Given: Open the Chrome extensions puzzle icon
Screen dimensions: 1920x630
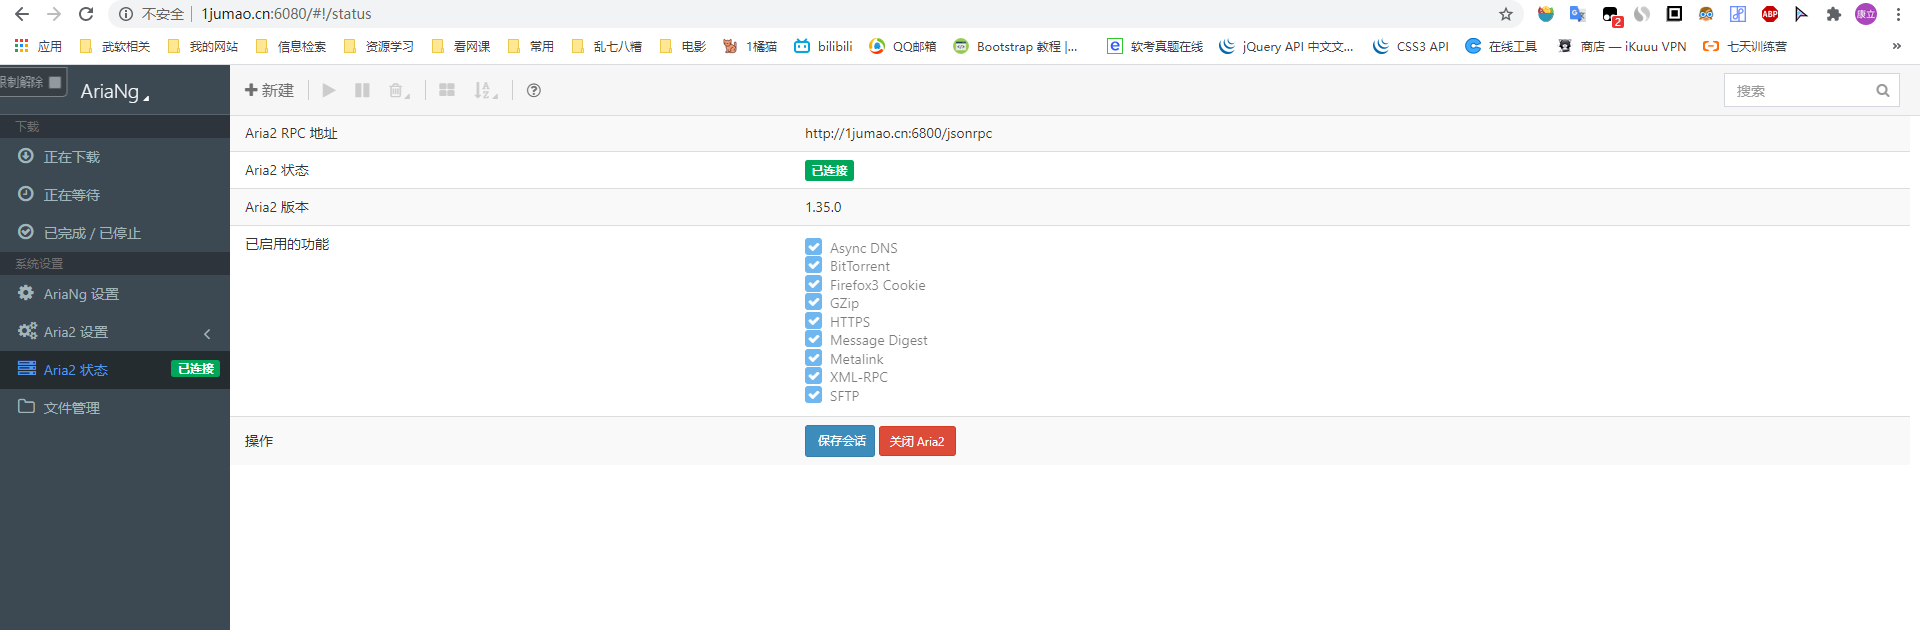Looking at the screenshot, I should coord(1833,14).
